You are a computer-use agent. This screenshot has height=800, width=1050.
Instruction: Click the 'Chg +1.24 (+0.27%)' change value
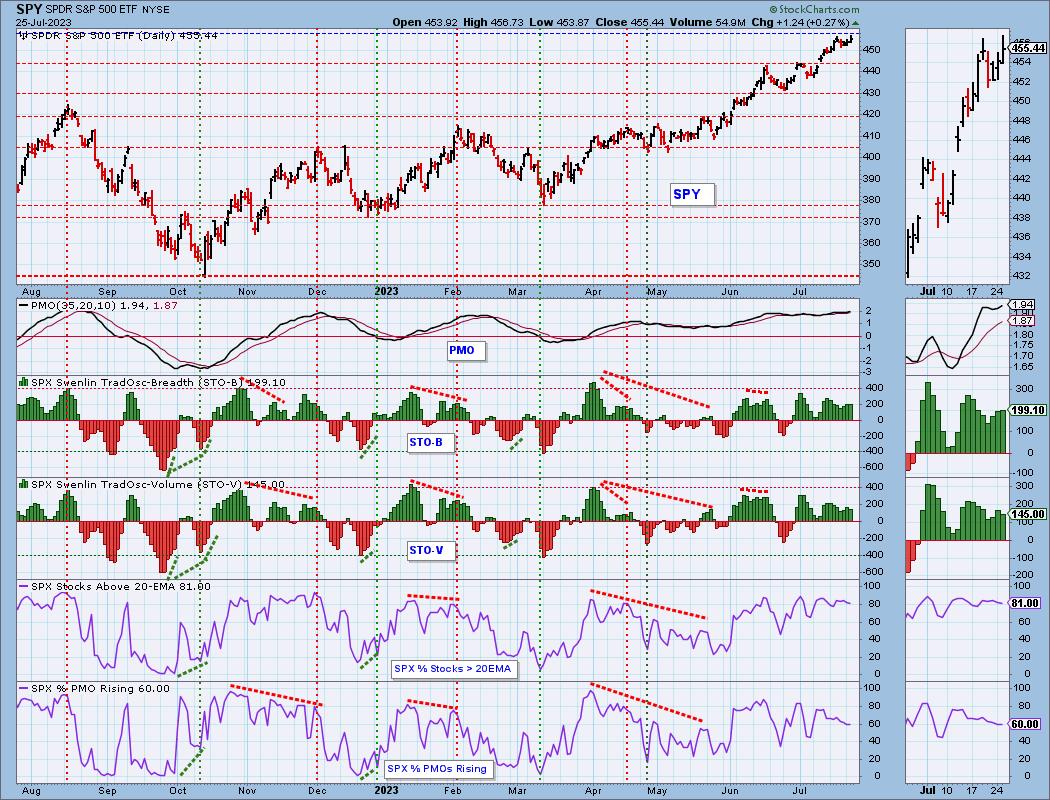[x=800, y=22]
